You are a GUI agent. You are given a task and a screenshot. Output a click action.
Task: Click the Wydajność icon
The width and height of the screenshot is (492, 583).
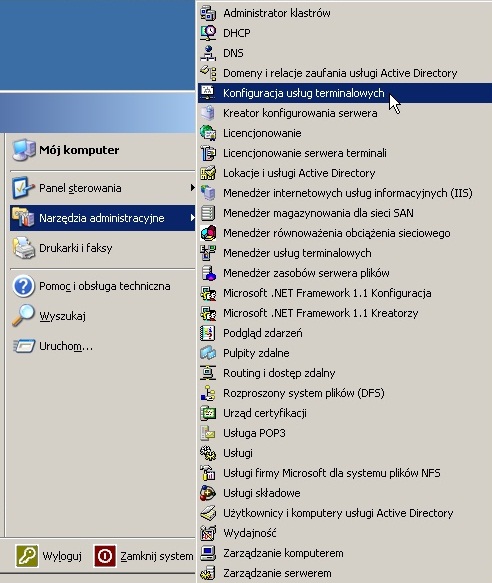208,533
